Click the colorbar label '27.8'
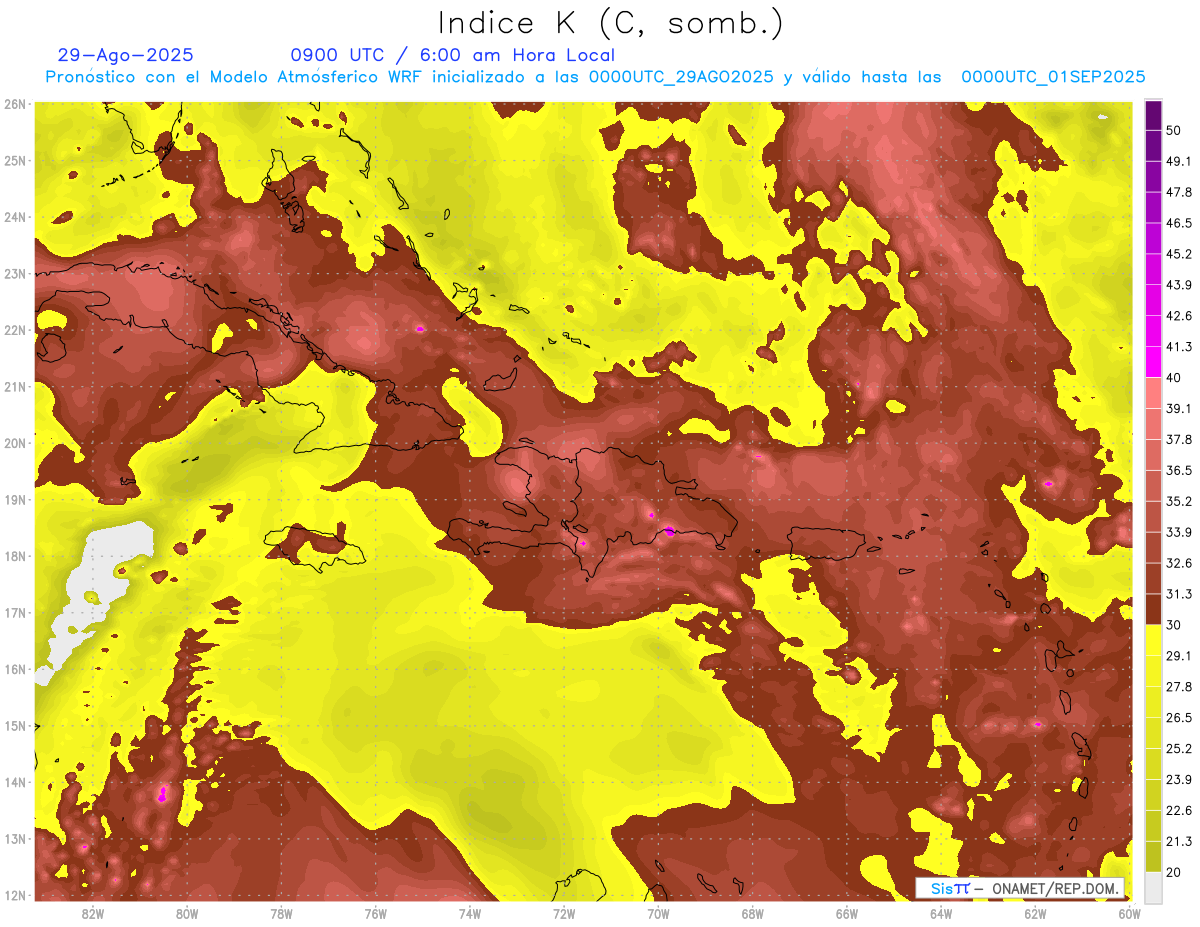Image resolution: width=1200 pixels, height=927 pixels. tap(1178, 687)
